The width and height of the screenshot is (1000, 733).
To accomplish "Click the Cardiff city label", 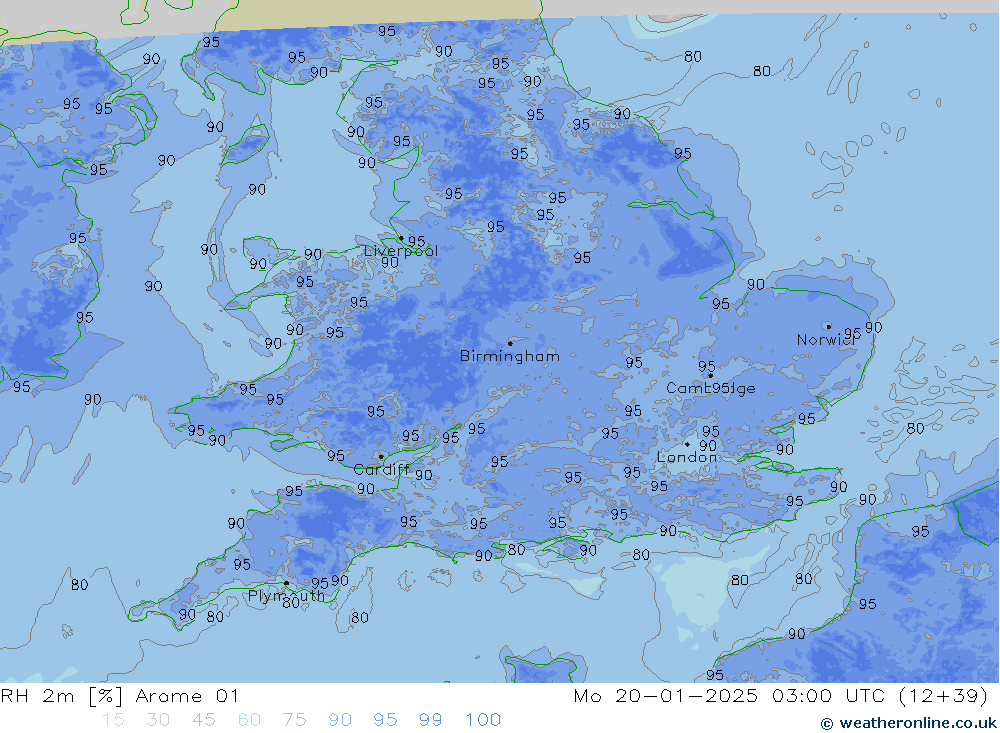I will click(381, 470).
